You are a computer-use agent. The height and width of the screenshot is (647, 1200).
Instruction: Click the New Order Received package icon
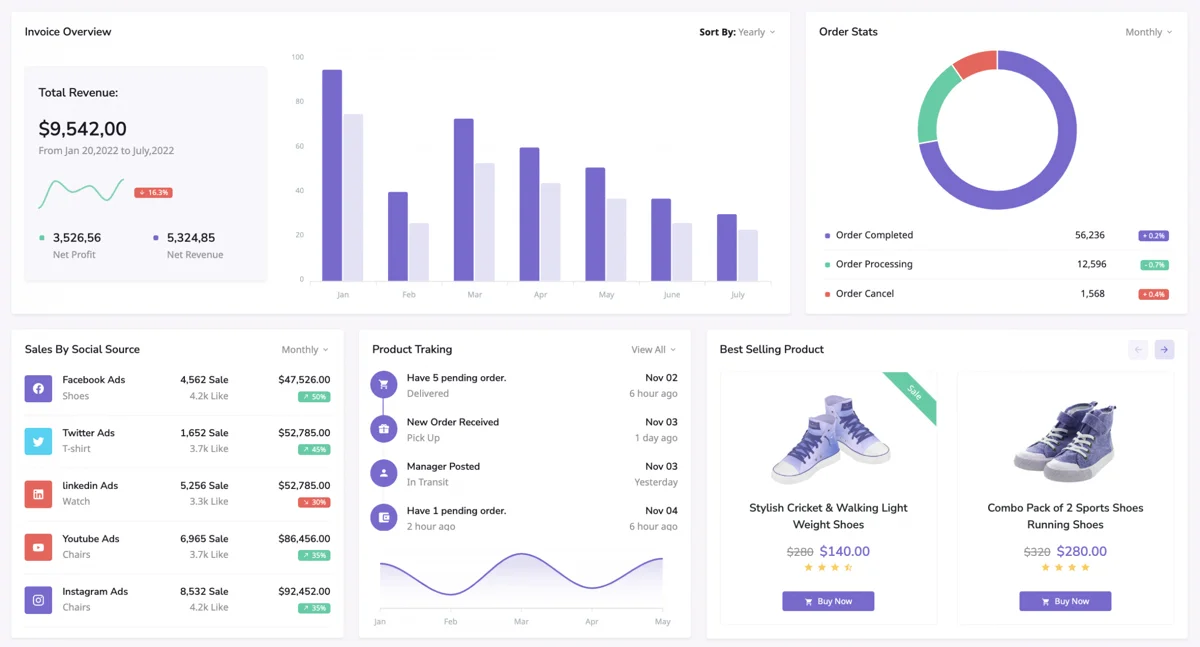pos(383,429)
